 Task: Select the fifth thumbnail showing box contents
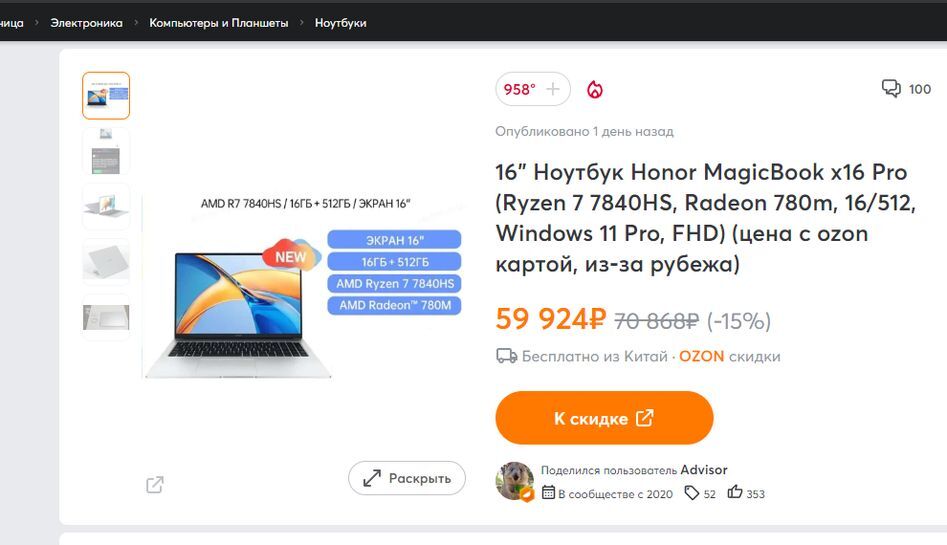[x=106, y=318]
